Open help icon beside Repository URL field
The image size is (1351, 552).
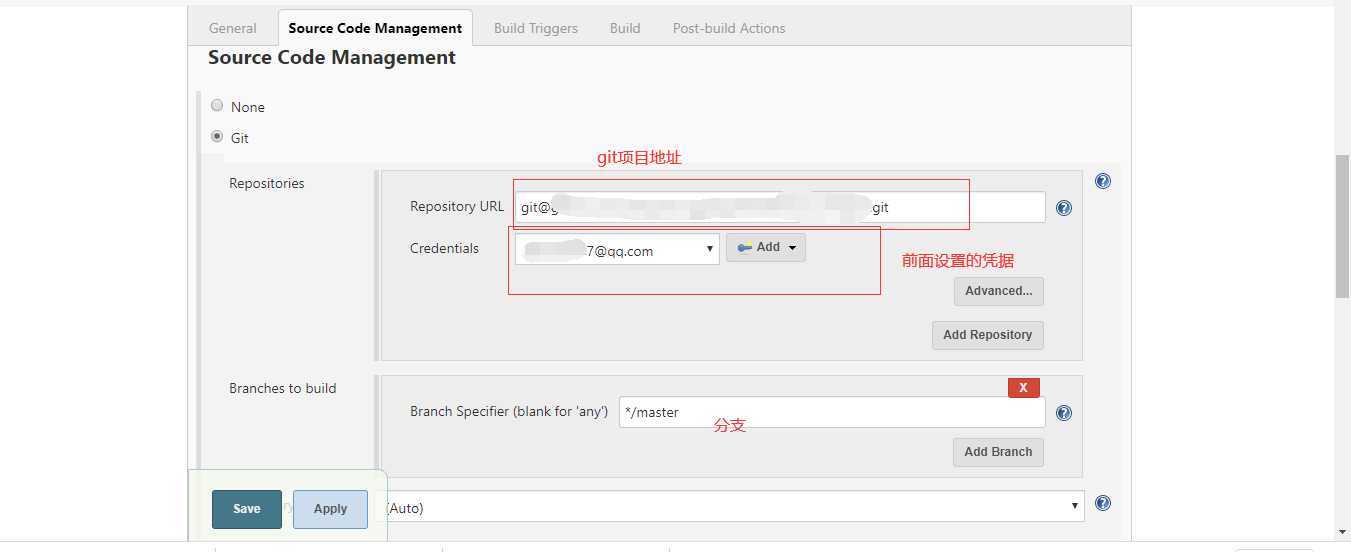pyautogui.click(x=1064, y=208)
